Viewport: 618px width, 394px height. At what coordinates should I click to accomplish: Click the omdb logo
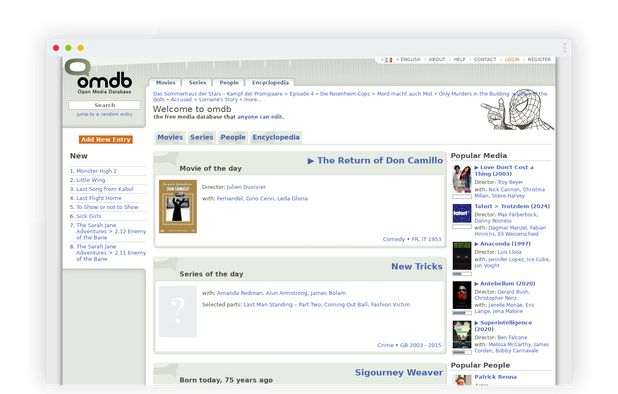tap(99, 76)
